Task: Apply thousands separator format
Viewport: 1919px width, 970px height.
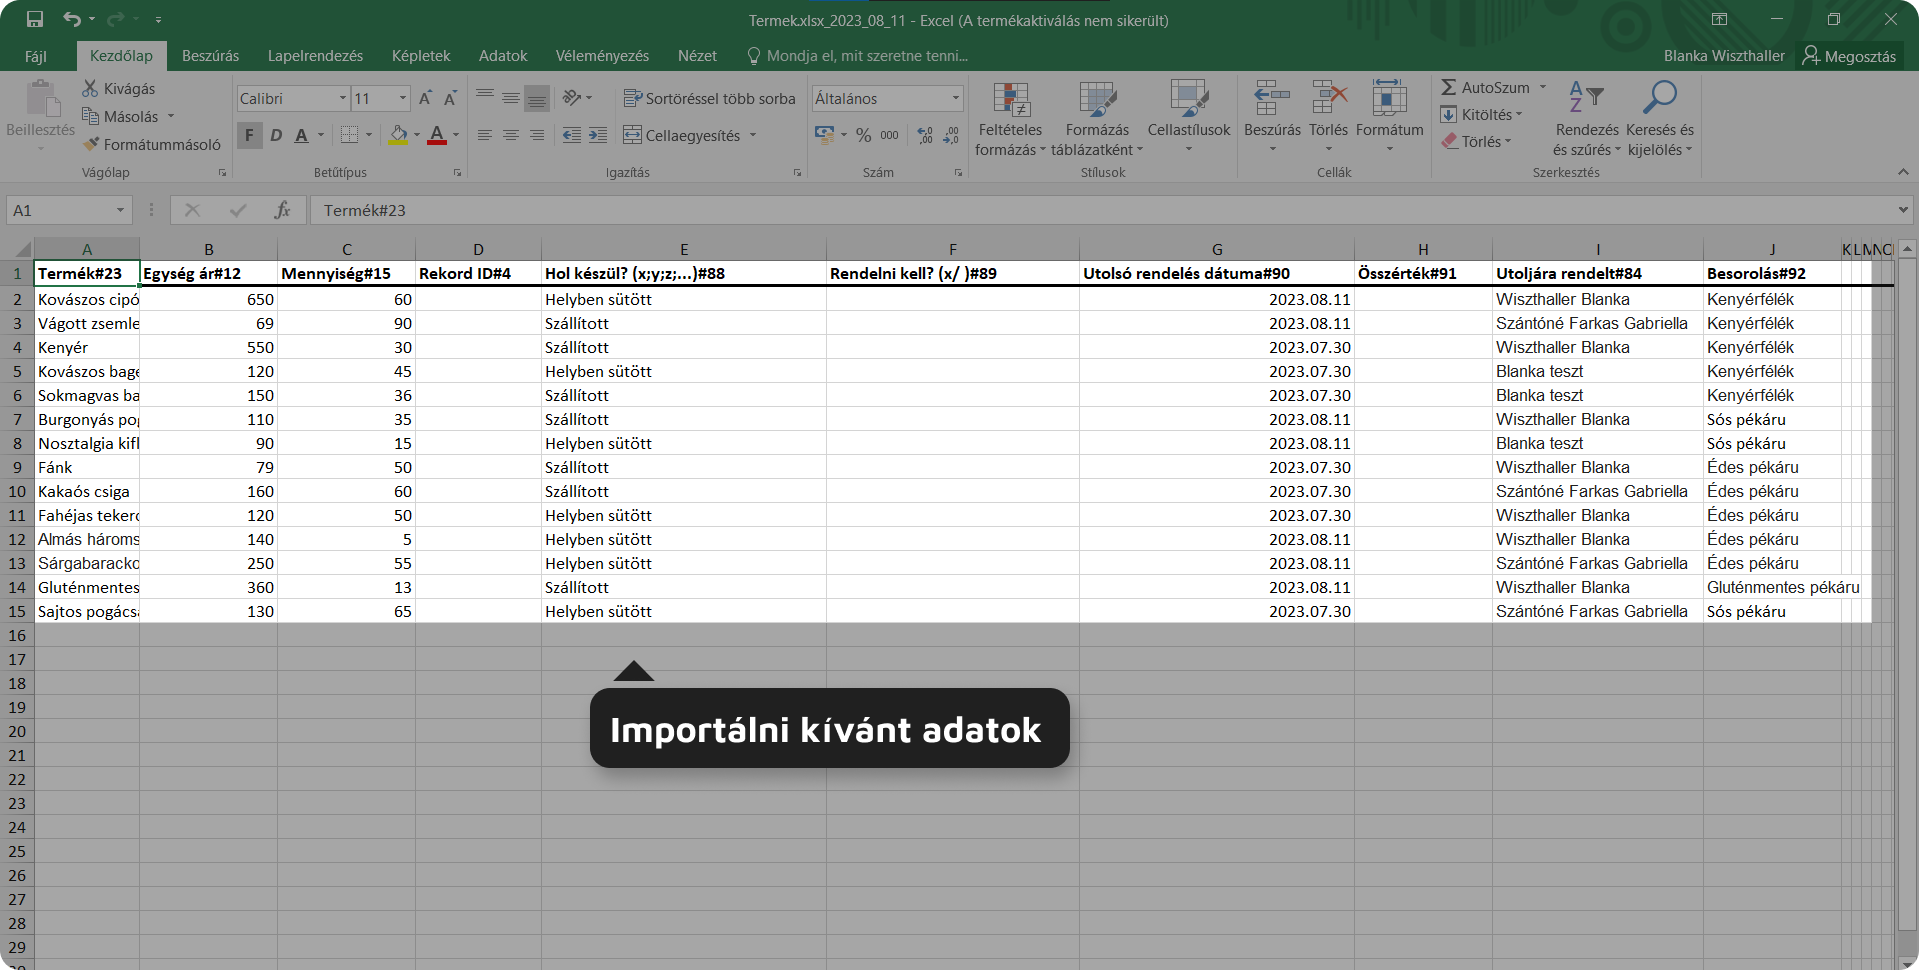Action: (x=889, y=135)
